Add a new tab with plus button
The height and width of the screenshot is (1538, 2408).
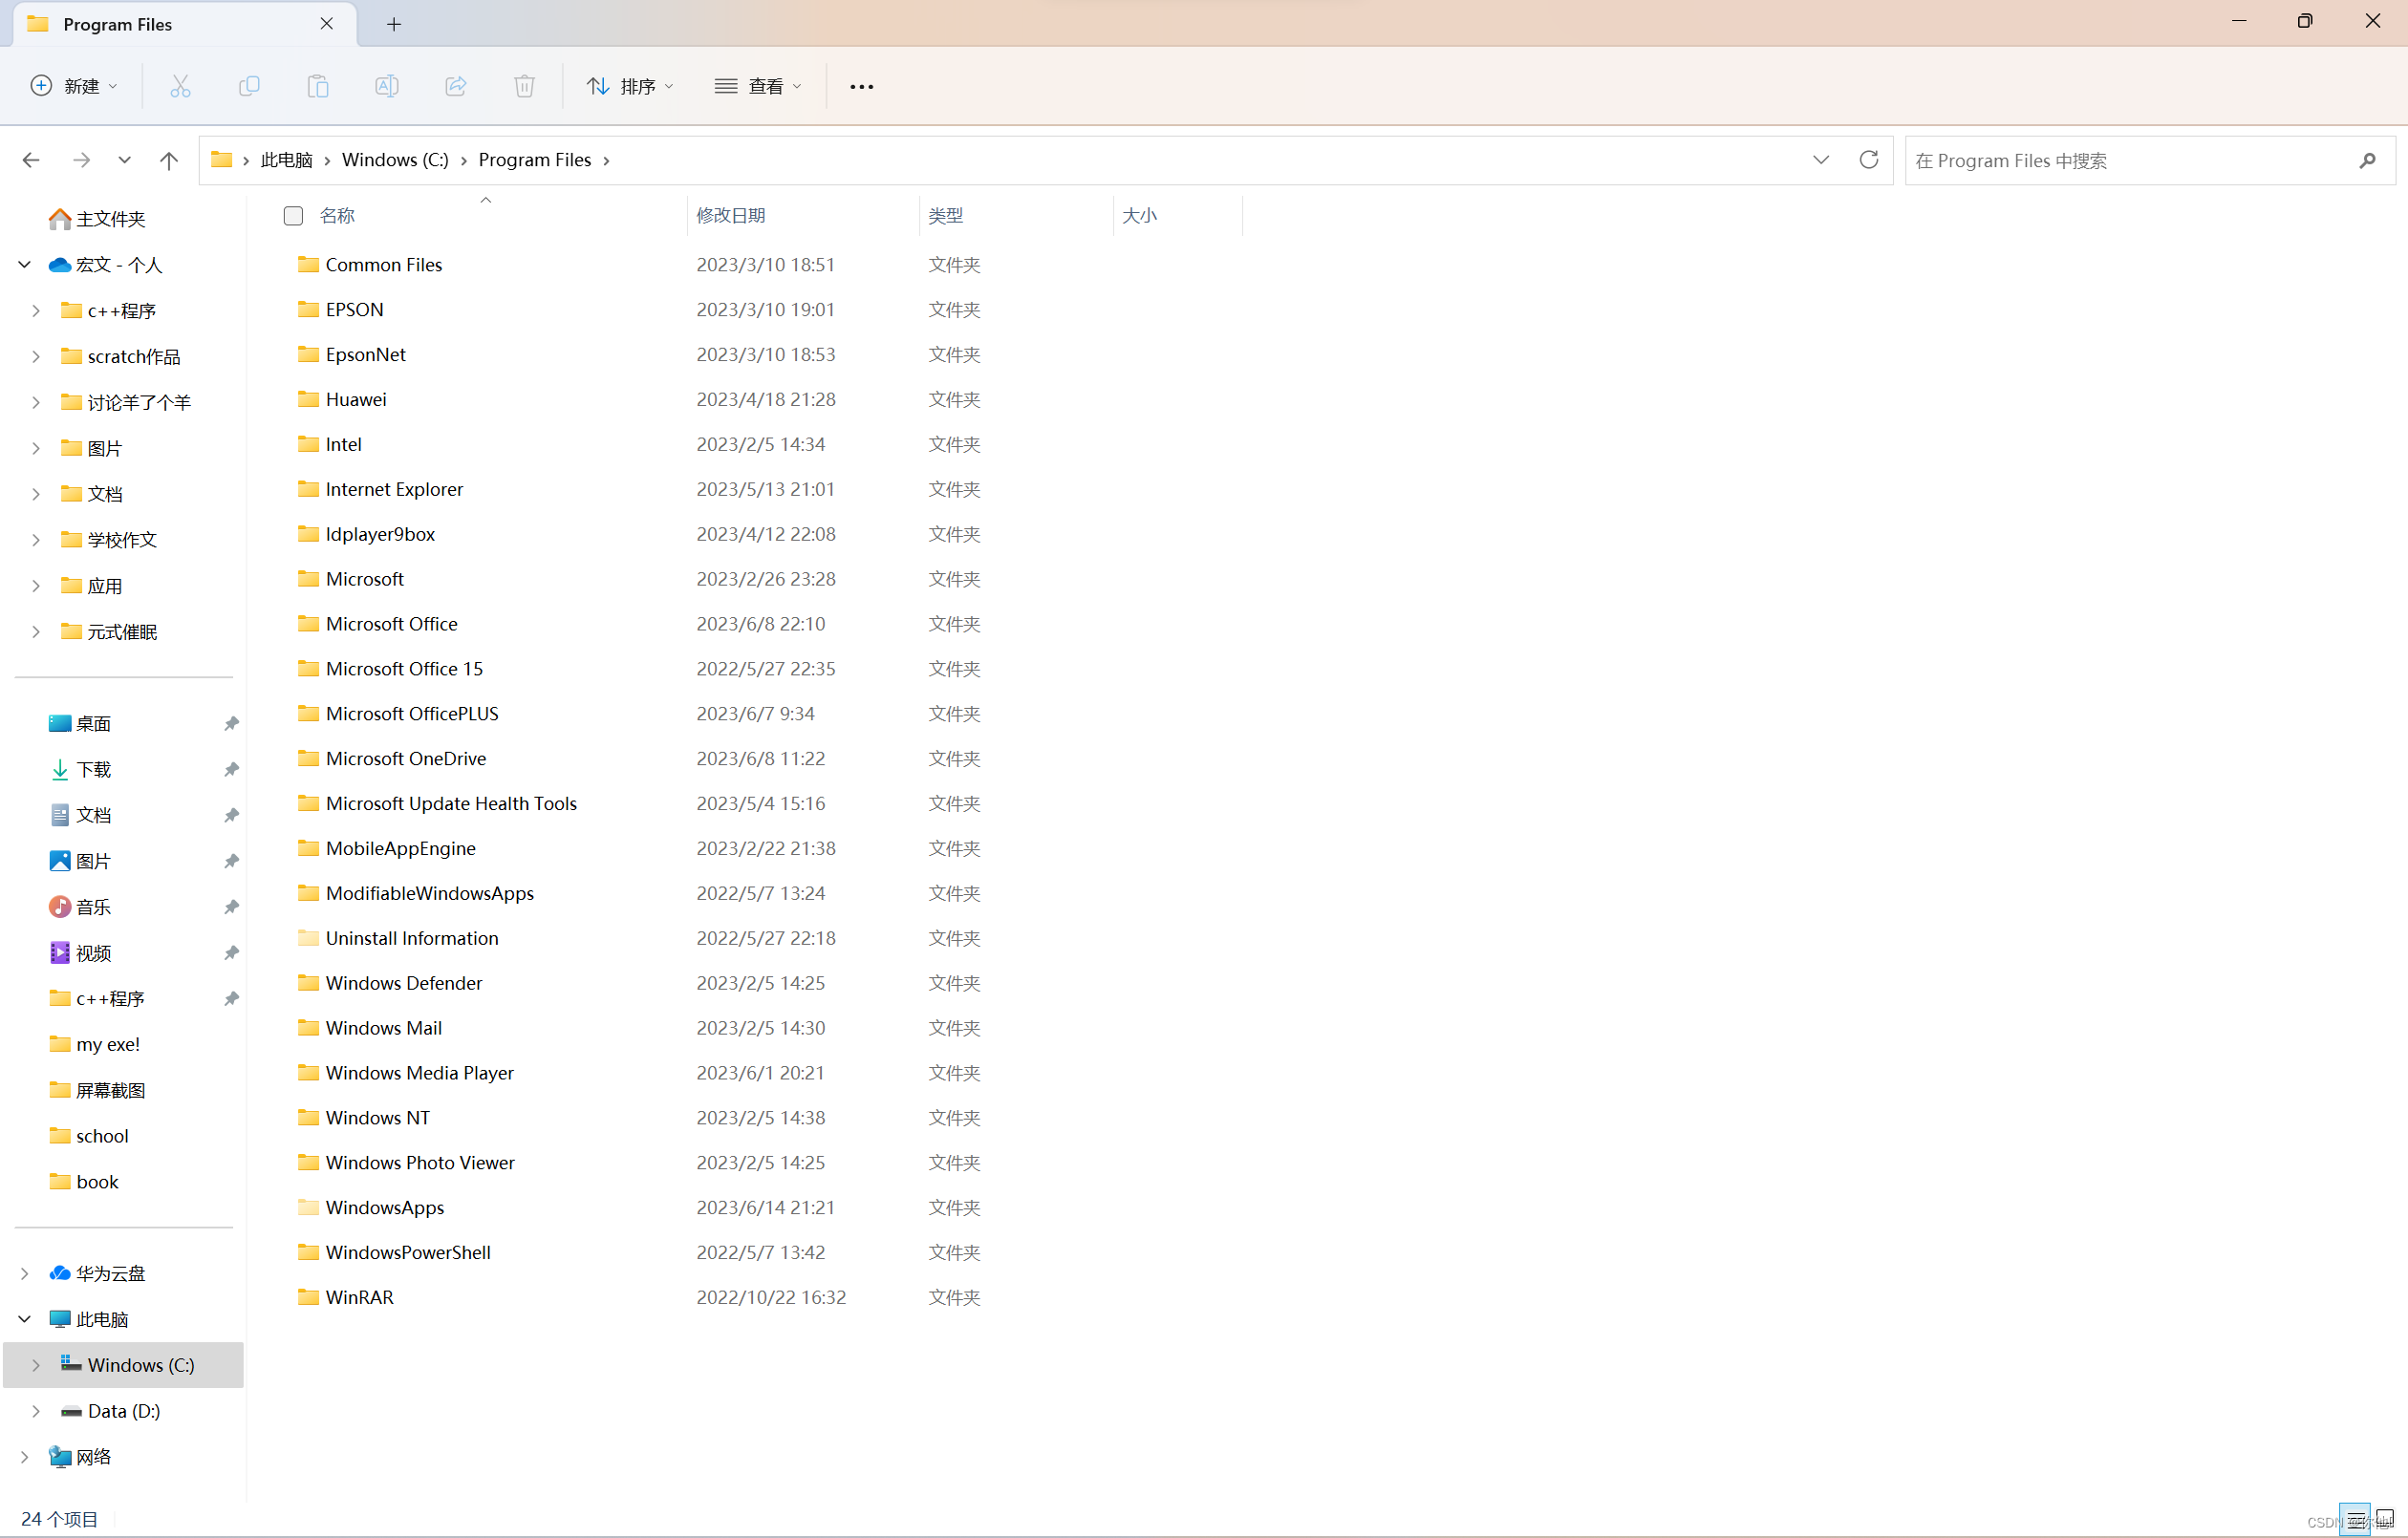click(x=394, y=24)
